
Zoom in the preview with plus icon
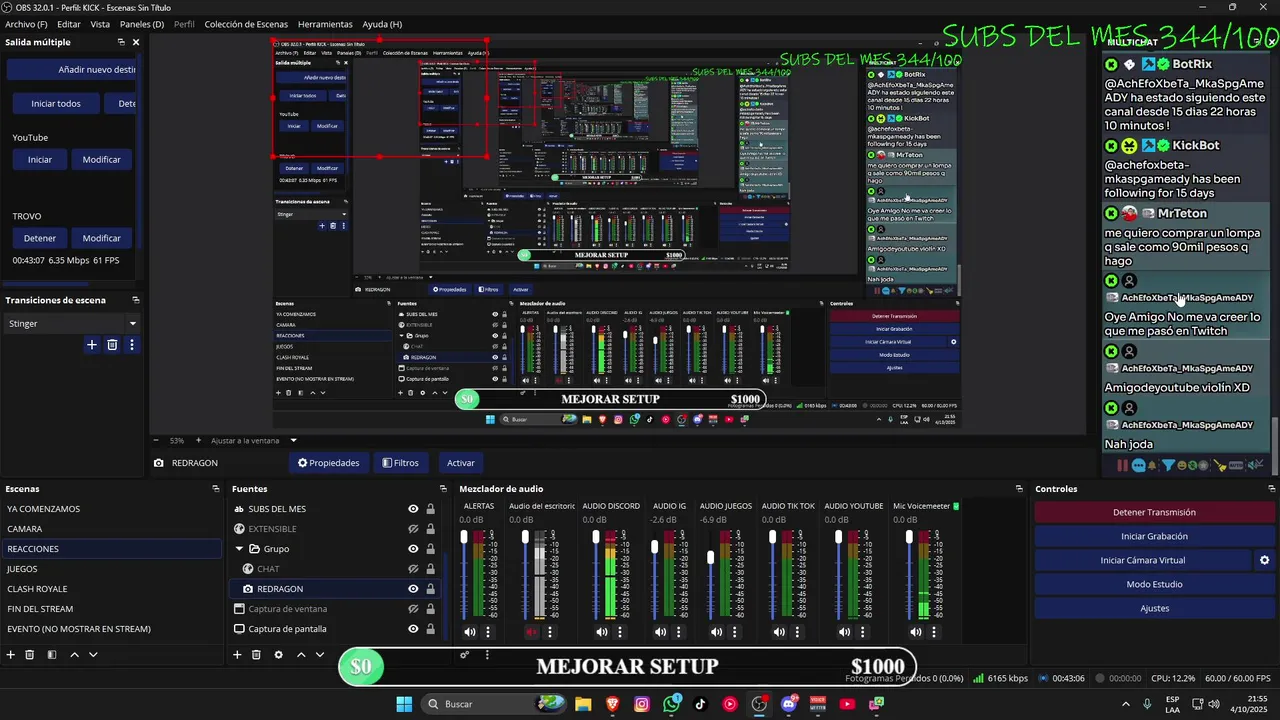pos(198,440)
